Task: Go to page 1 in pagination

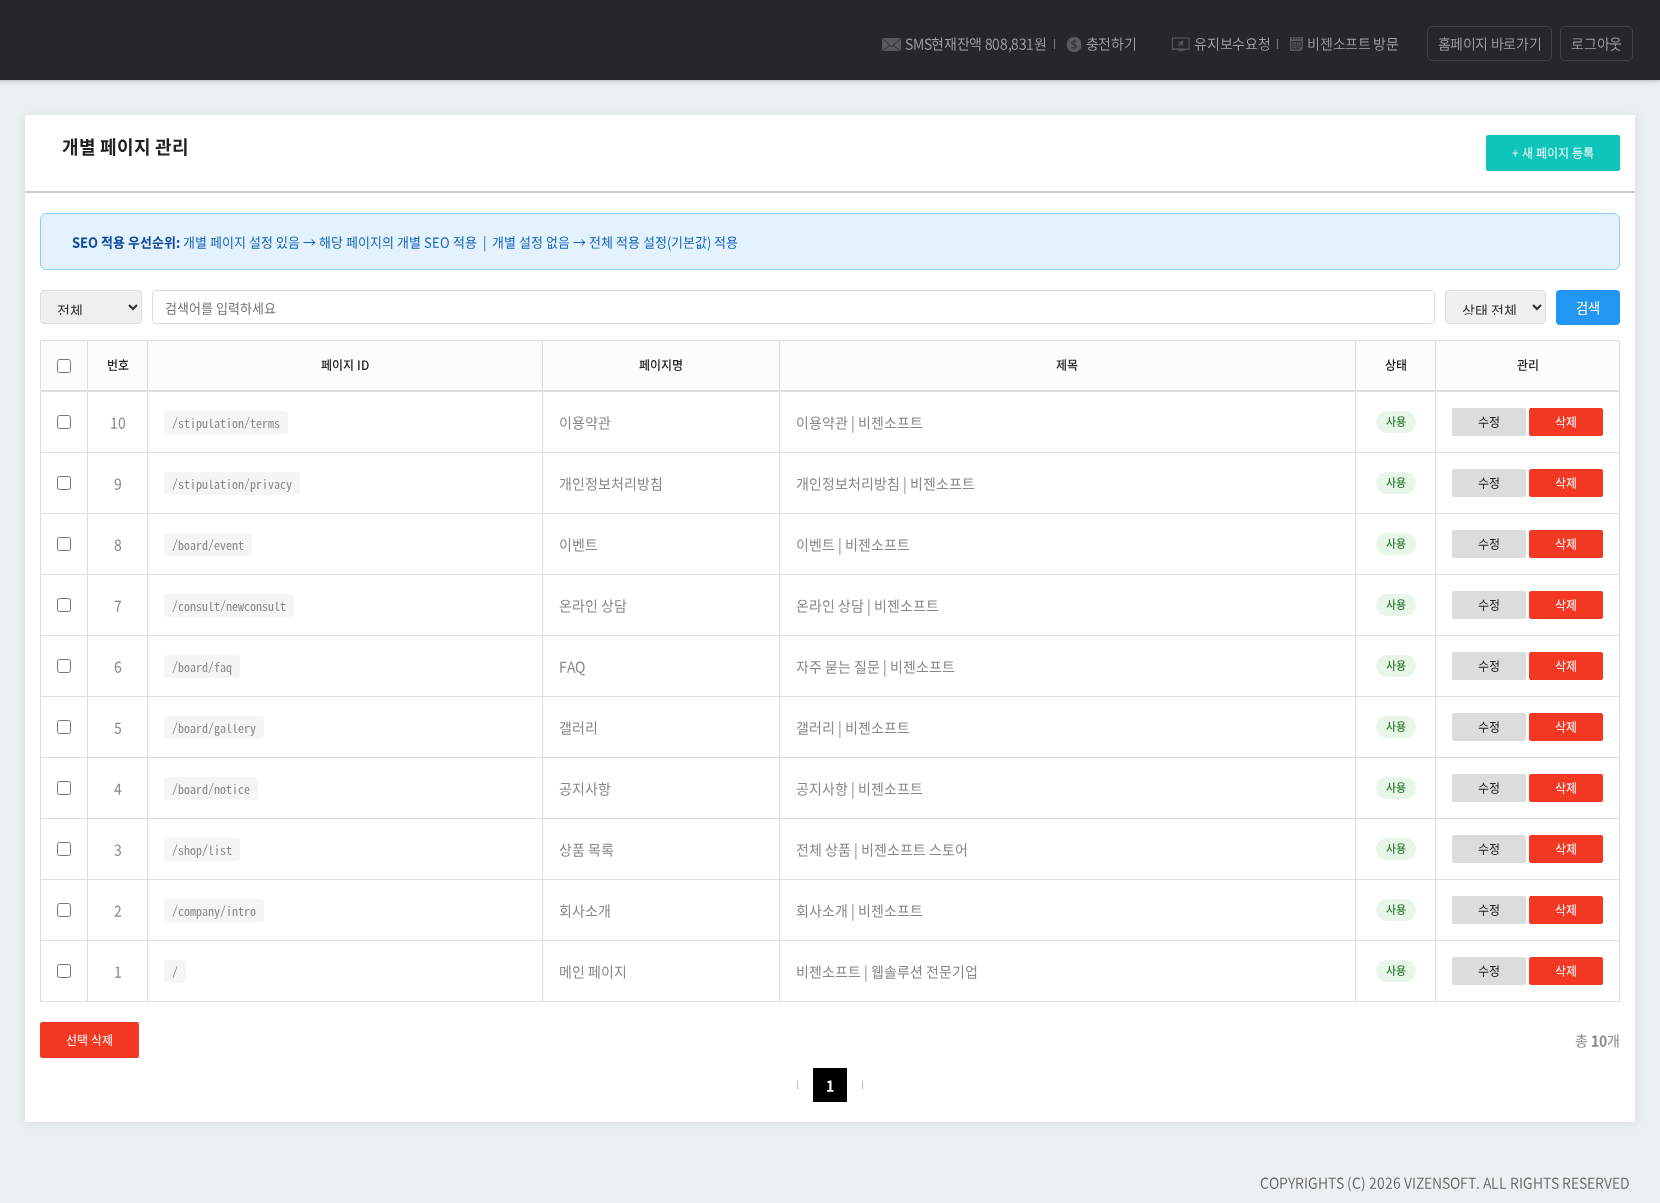Action: tap(830, 1085)
